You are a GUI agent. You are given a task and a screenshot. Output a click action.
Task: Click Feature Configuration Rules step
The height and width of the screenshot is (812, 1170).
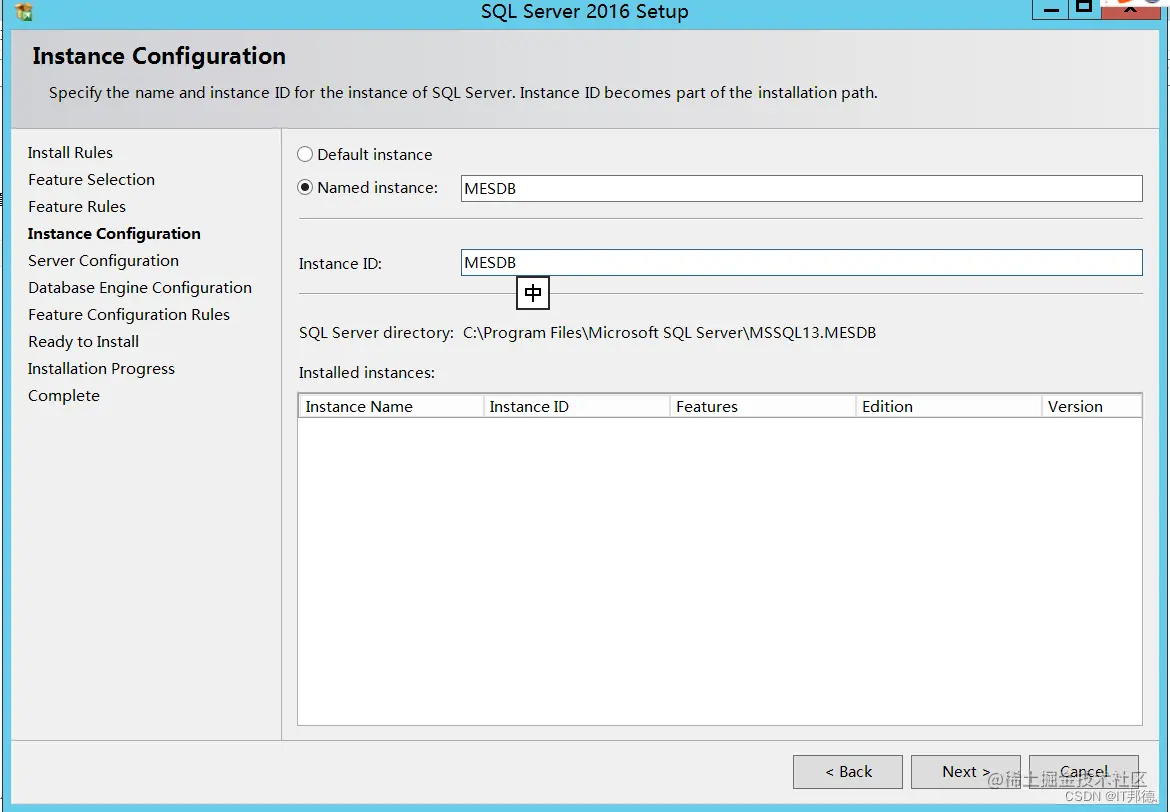click(x=128, y=314)
